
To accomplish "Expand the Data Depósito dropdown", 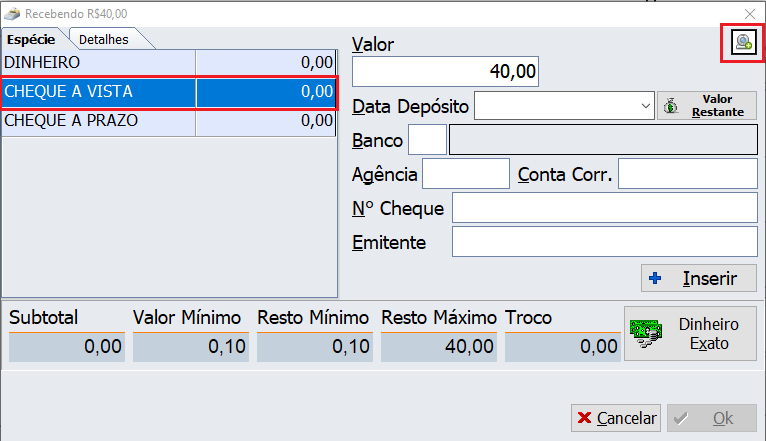I will click(x=644, y=106).
